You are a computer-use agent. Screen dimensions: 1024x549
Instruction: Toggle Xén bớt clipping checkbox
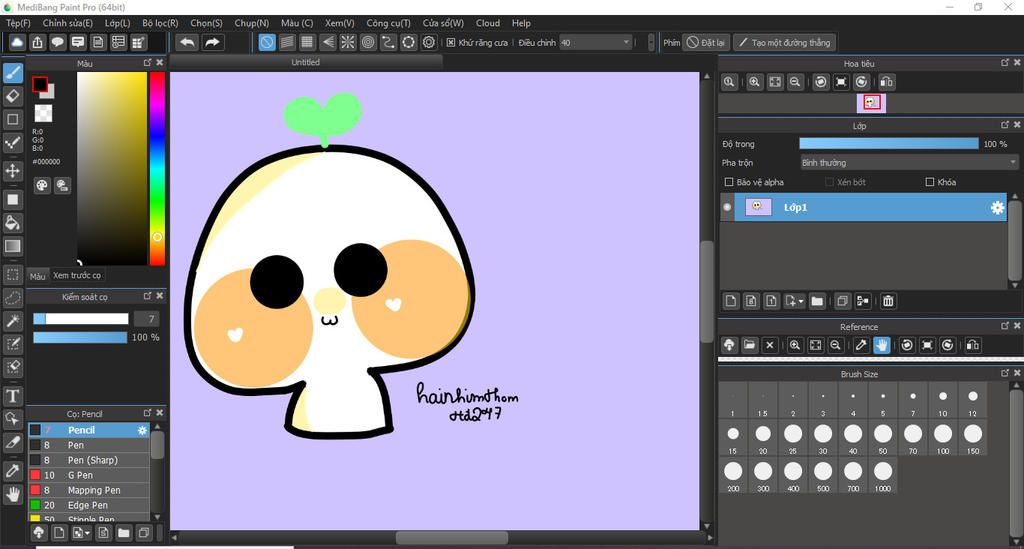829,182
